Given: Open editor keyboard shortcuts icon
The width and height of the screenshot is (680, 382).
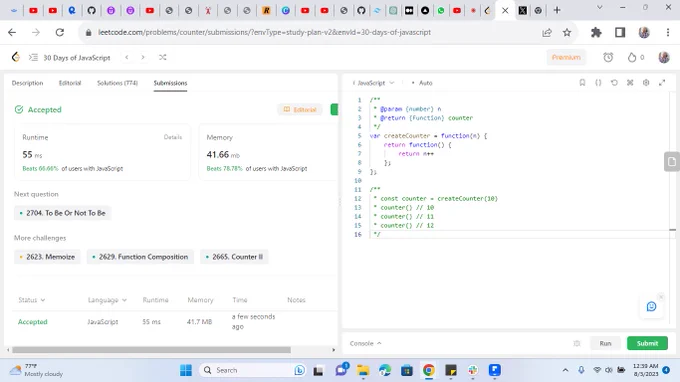Looking at the screenshot, I should coord(630,82).
